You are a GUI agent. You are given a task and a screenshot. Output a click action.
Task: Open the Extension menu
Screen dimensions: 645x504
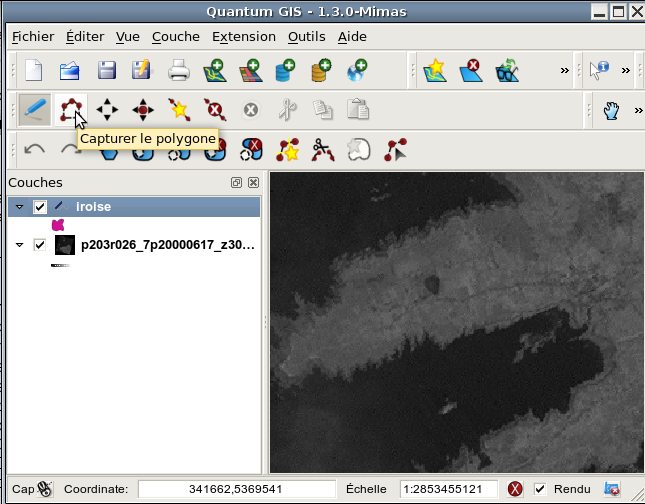[x=244, y=37]
